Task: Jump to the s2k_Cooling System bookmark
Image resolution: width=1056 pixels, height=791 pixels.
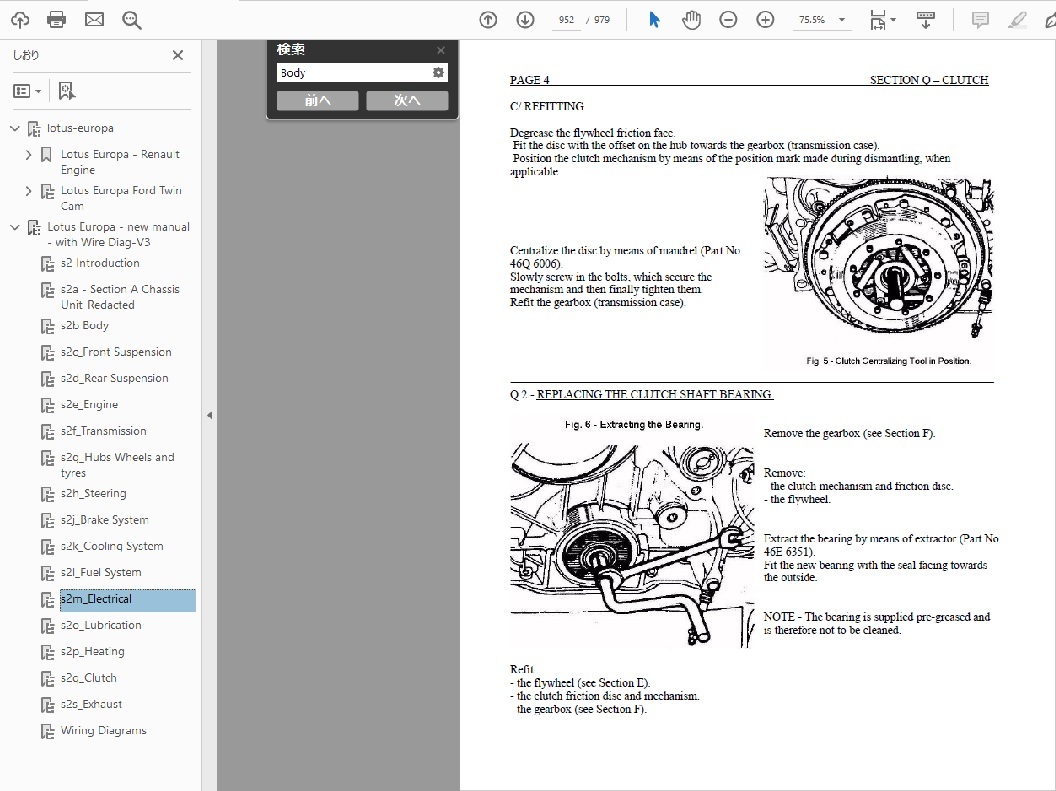Action: [x=112, y=546]
